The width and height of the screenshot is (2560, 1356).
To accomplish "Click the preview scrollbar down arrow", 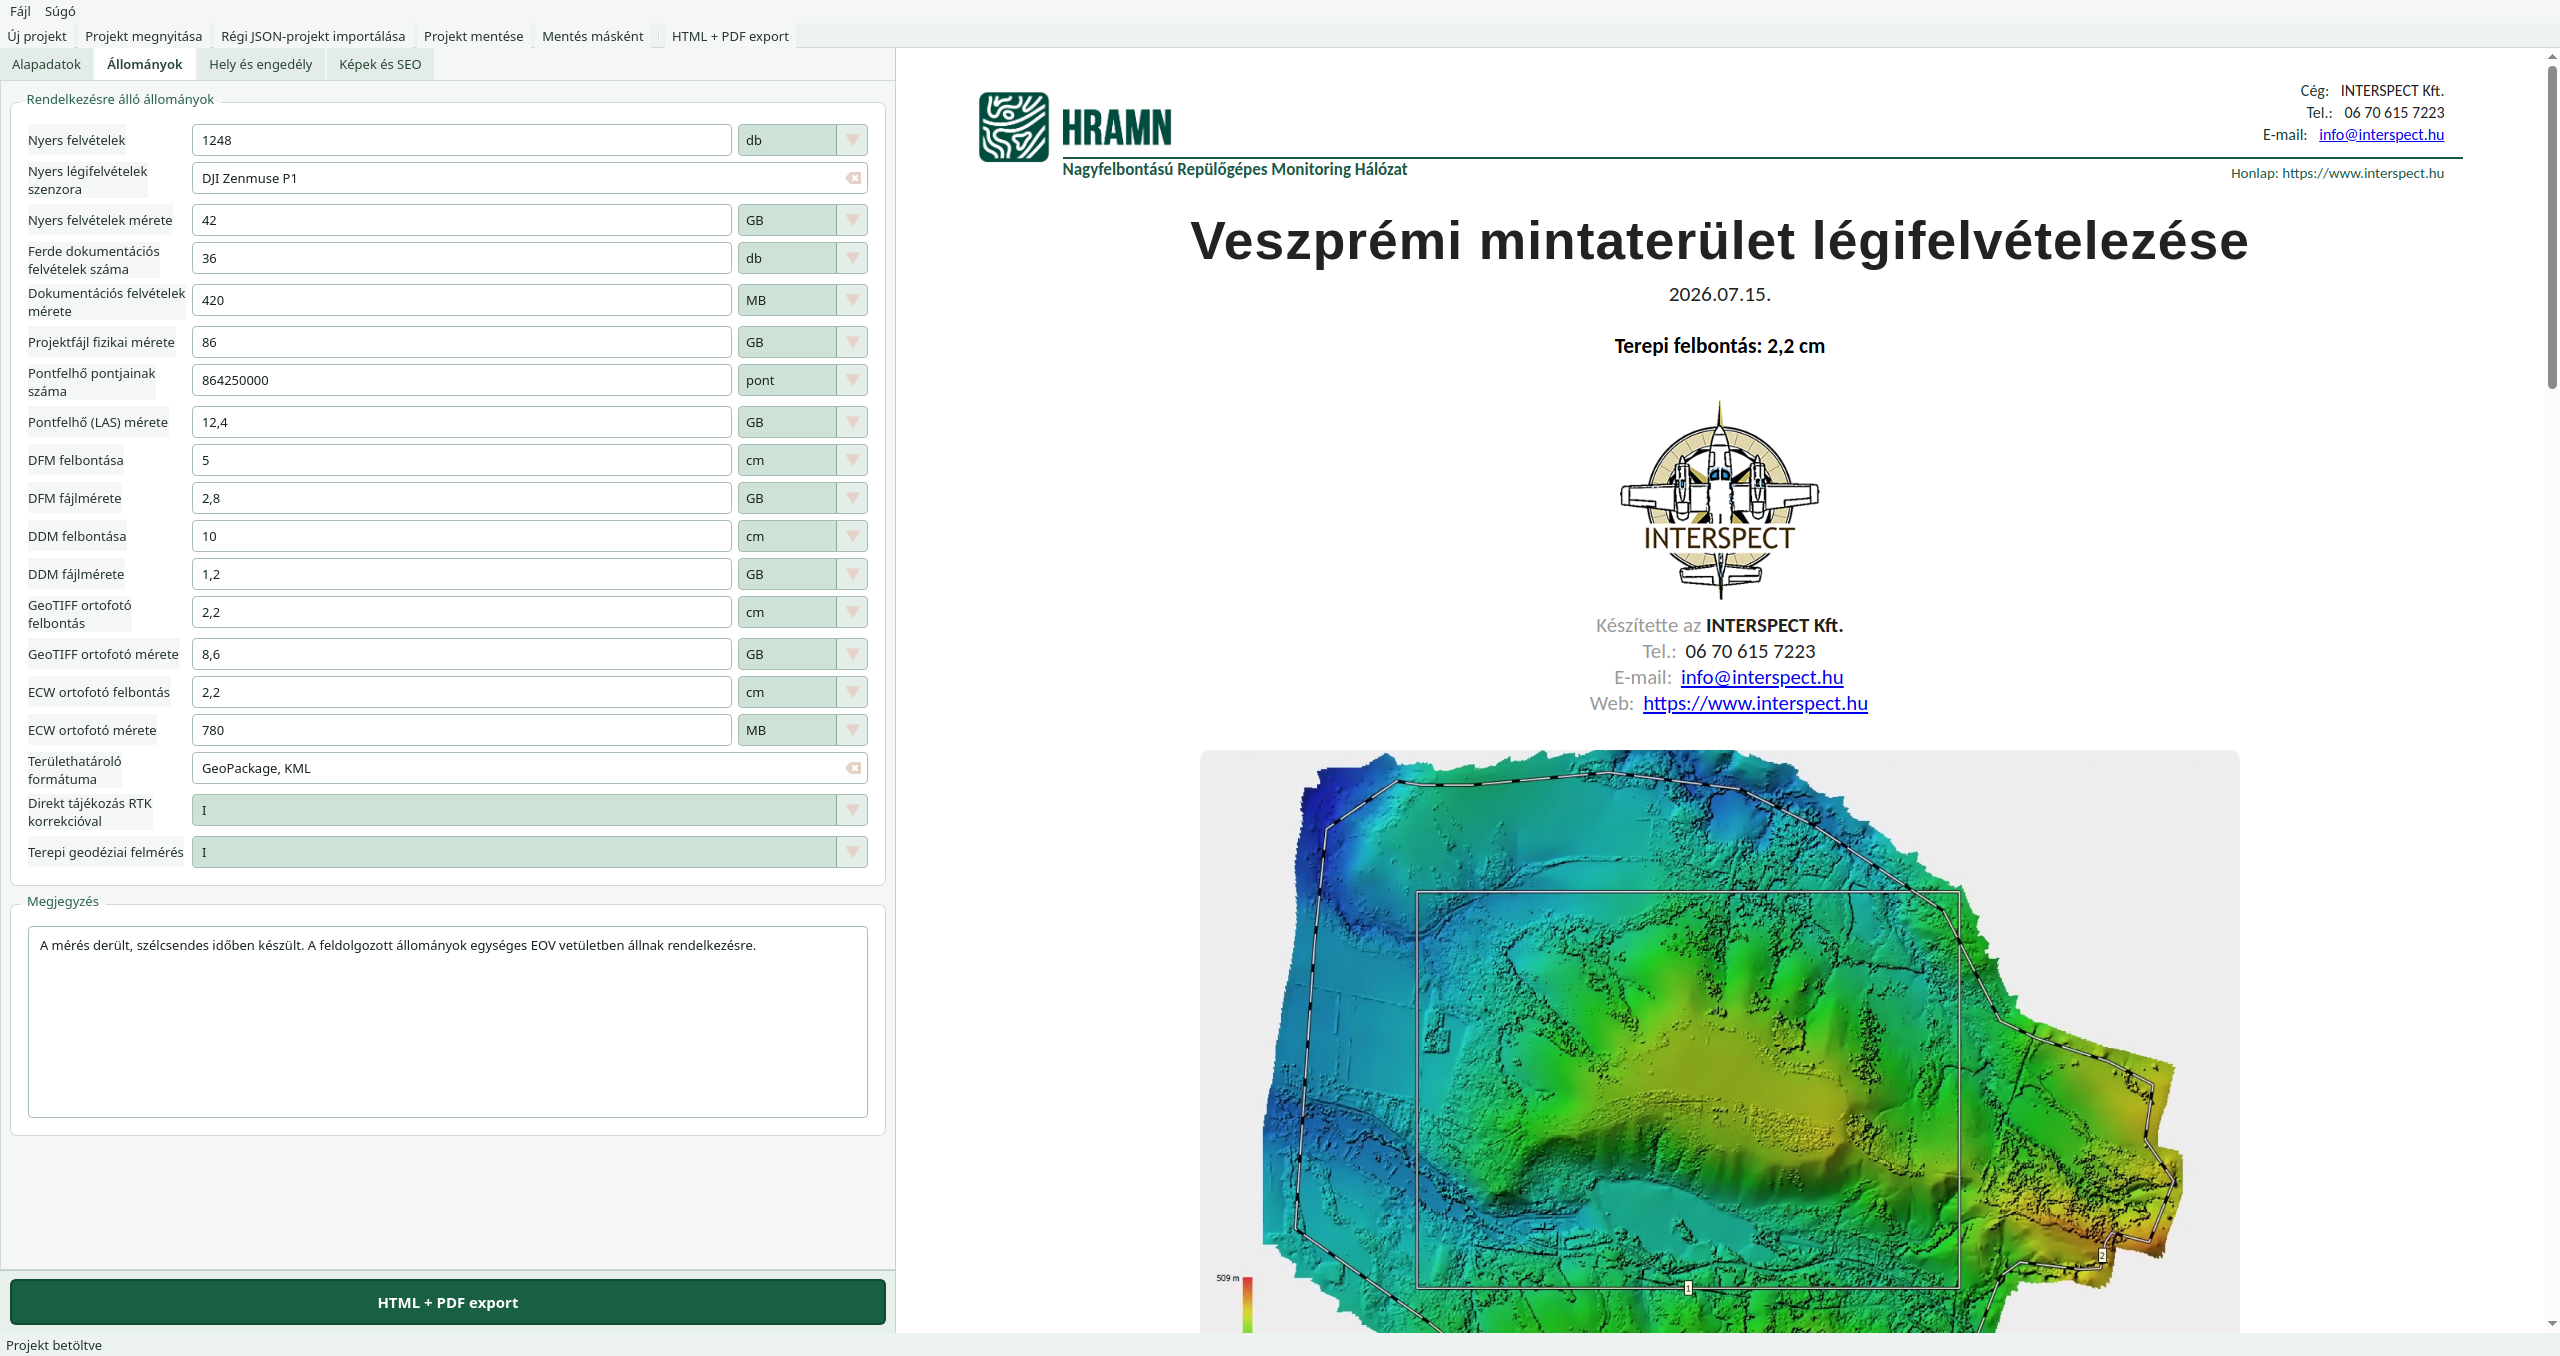I will click(x=2552, y=1323).
